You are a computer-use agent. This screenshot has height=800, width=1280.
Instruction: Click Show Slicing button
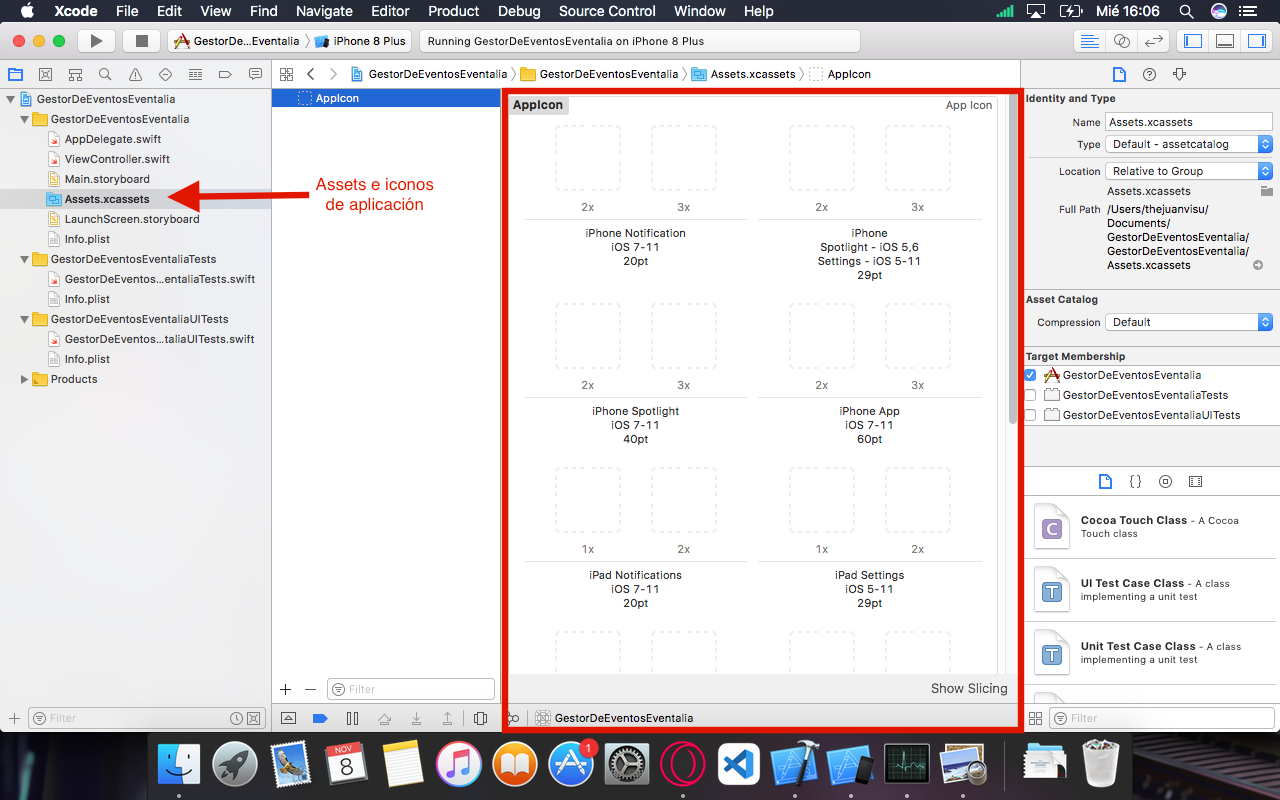point(969,688)
